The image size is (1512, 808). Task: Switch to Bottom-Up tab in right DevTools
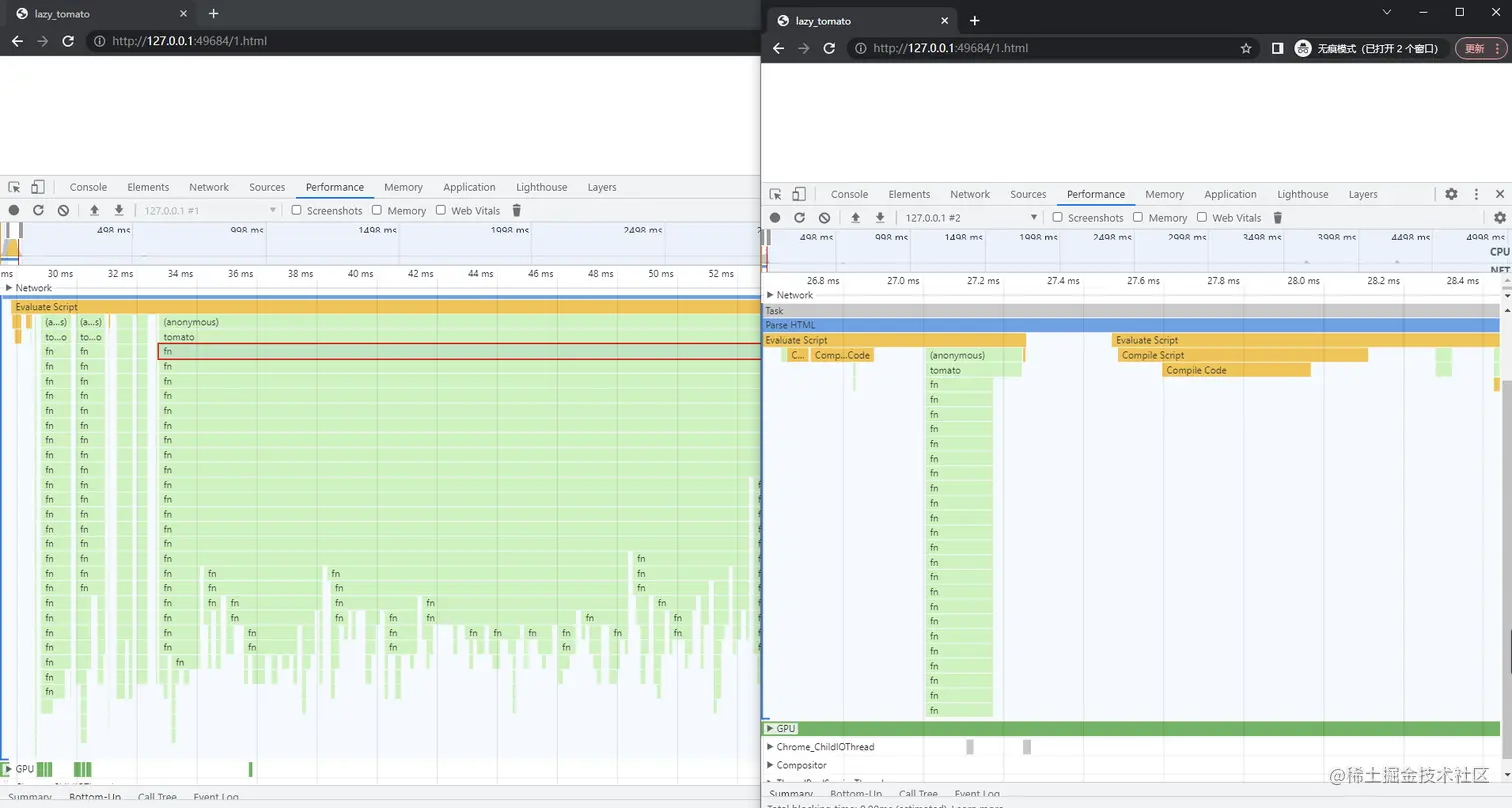[855, 795]
